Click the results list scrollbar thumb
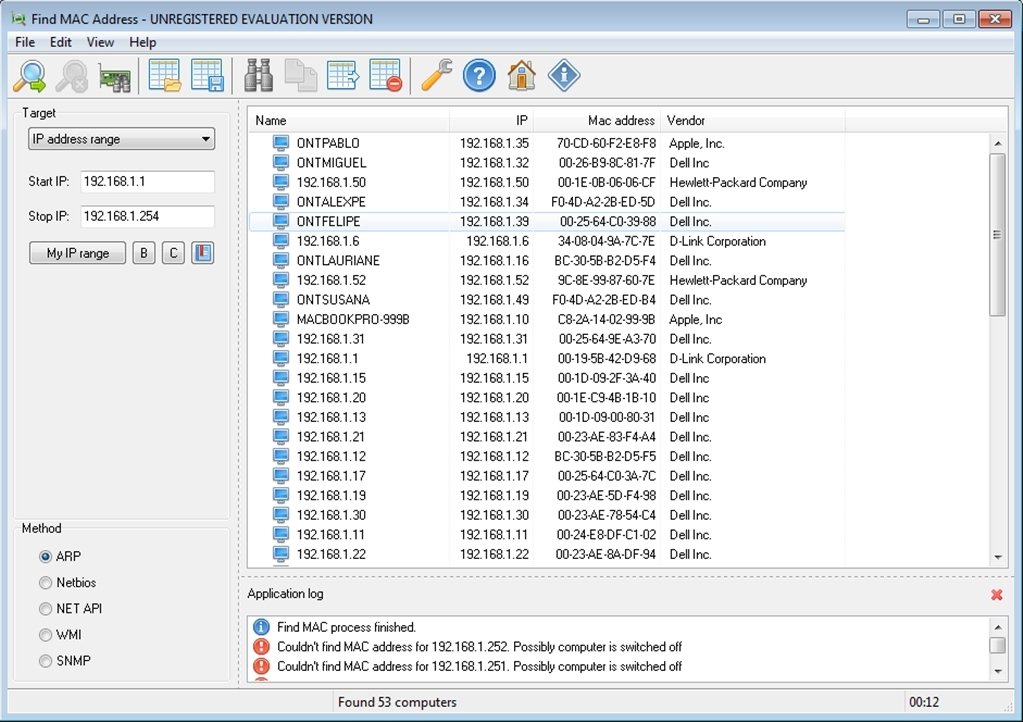Image resolution: width=1023 pixels, height=722 pixels. pos(998,235)
